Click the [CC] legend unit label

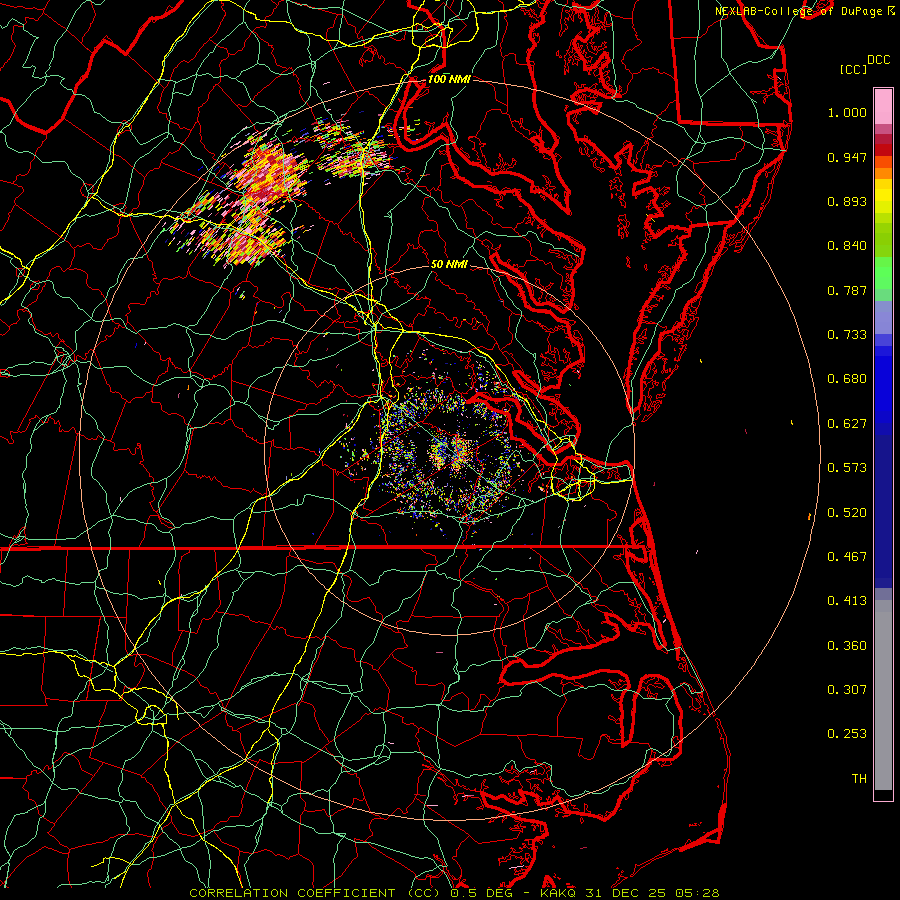pyautogui.click(x=853, y=69)
